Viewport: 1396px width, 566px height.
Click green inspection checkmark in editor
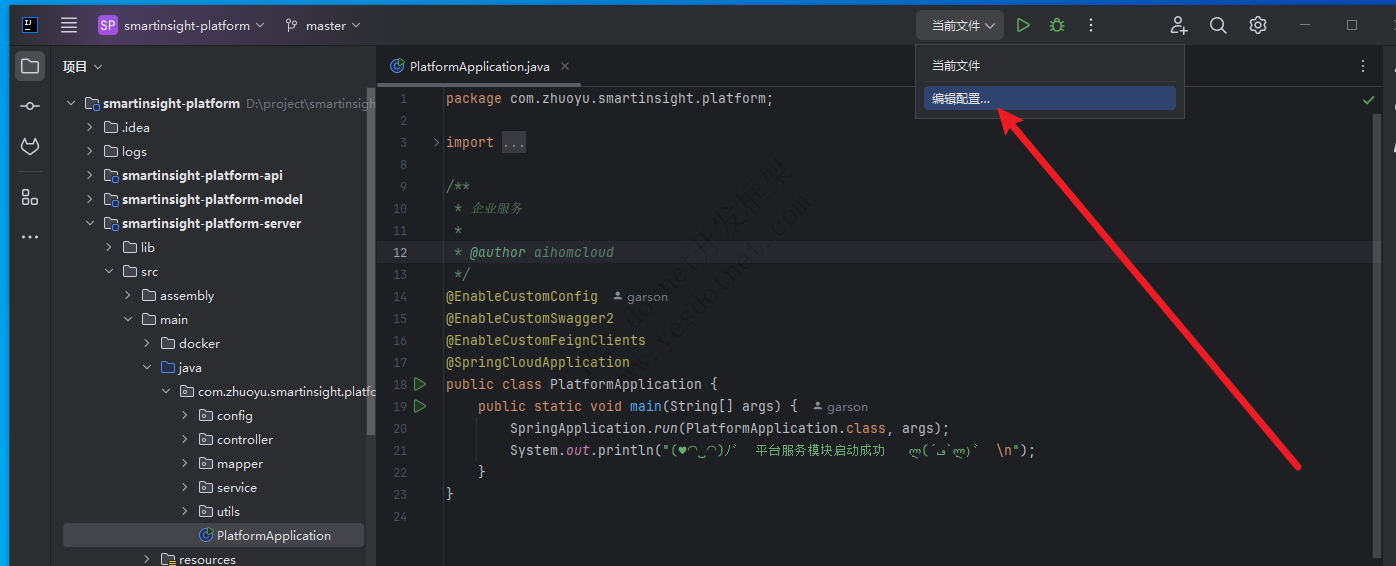click(1368, 99)
